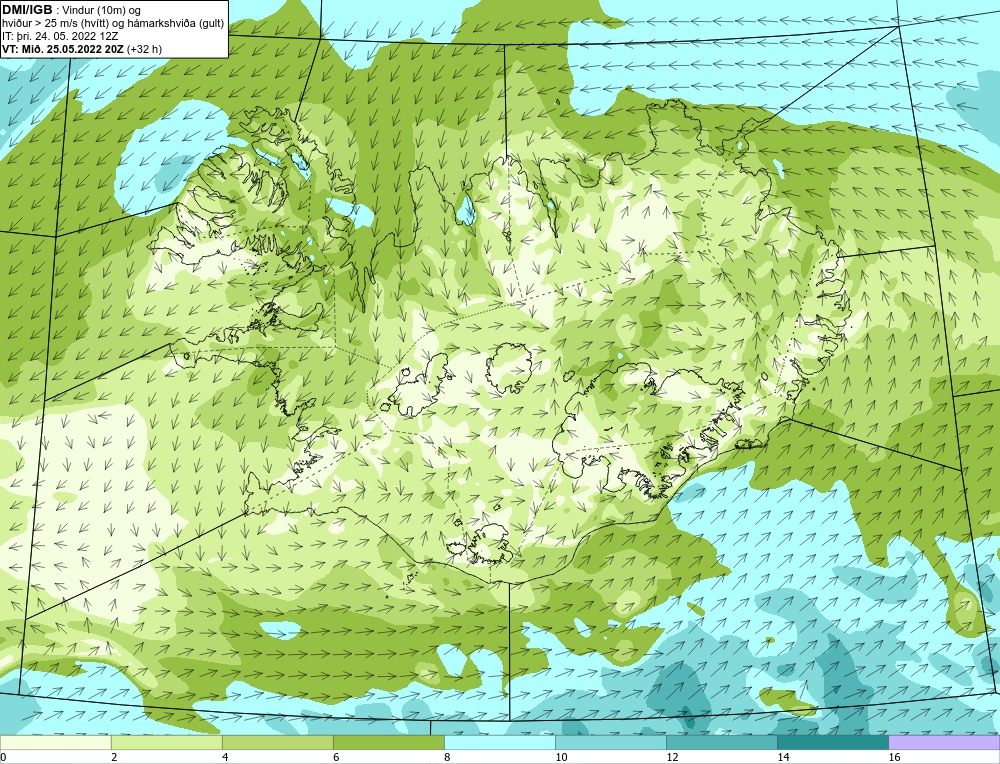The width and height of the screenshot is (1000, 764).
Task: Click the legend label '8'
Action: [x=447, y=758]
